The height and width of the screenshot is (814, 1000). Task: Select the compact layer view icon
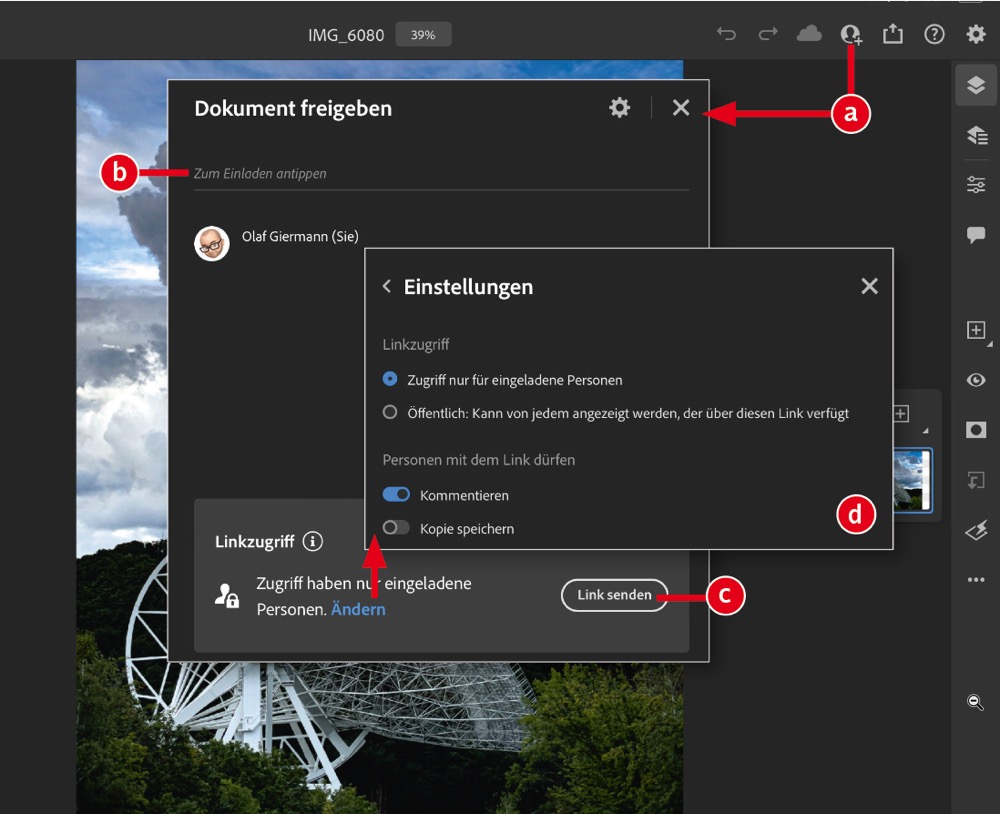click(976, 85)
